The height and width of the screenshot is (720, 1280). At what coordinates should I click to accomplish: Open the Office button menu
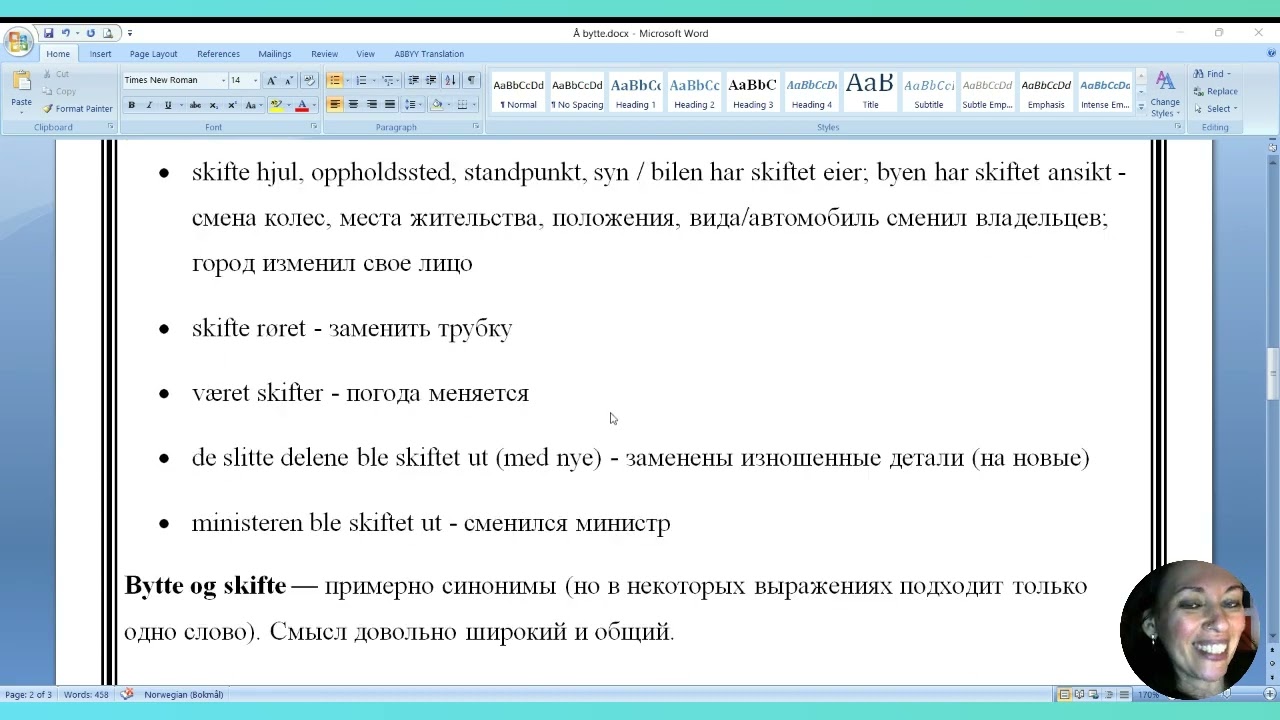coord(17,41)
